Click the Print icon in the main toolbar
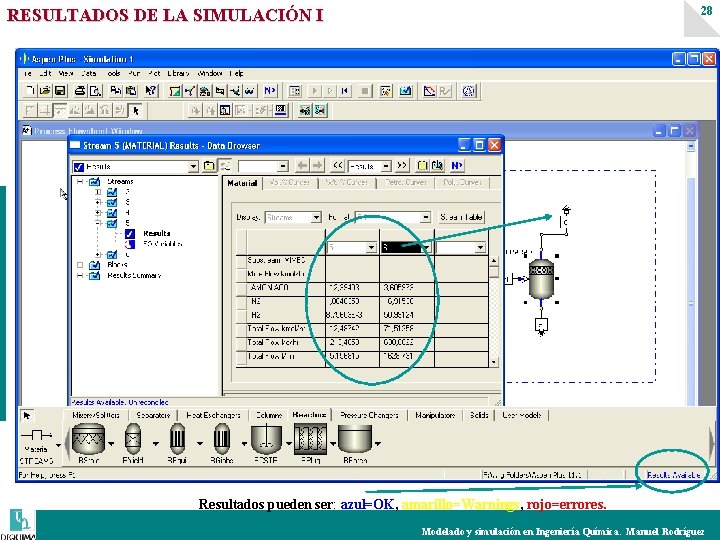The height and width of the screenshot is (540, 720). click(80, 91)
